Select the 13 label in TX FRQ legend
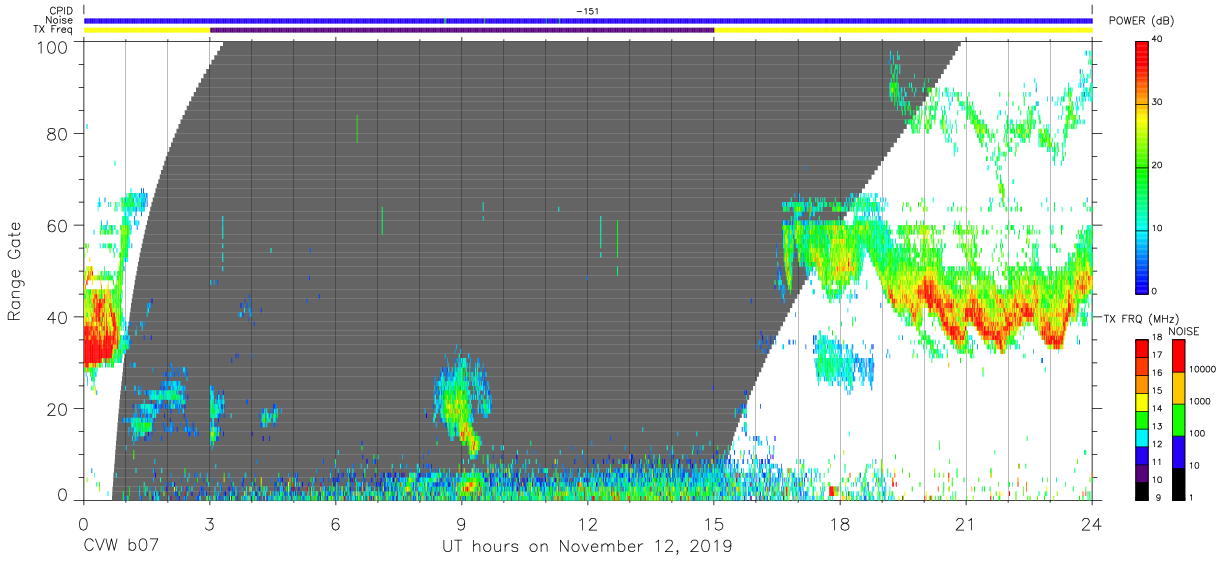Viewport: 1228px width, 567px height. coord(1158,426)
